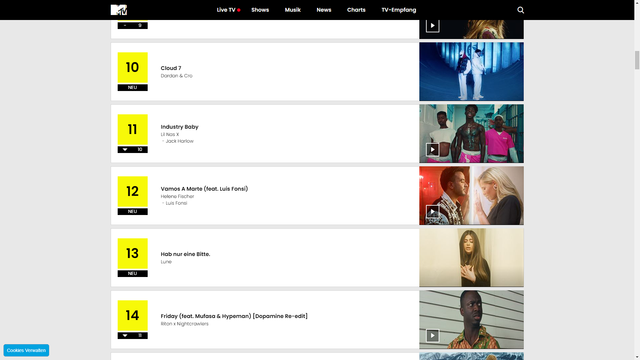Click the yellow rank 10 badge
The width and height of the screenshot is (640, 360).
point(133,67)
